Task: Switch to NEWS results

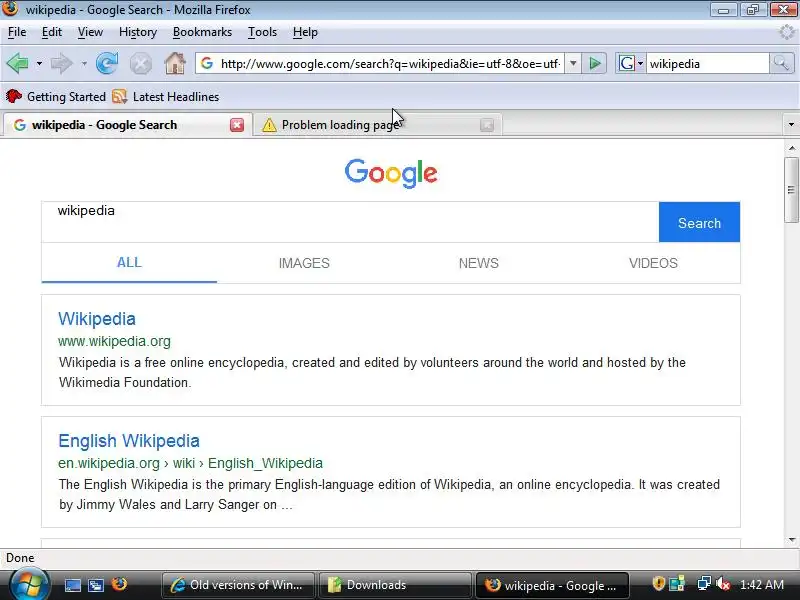Action: (x=479, y=263)
